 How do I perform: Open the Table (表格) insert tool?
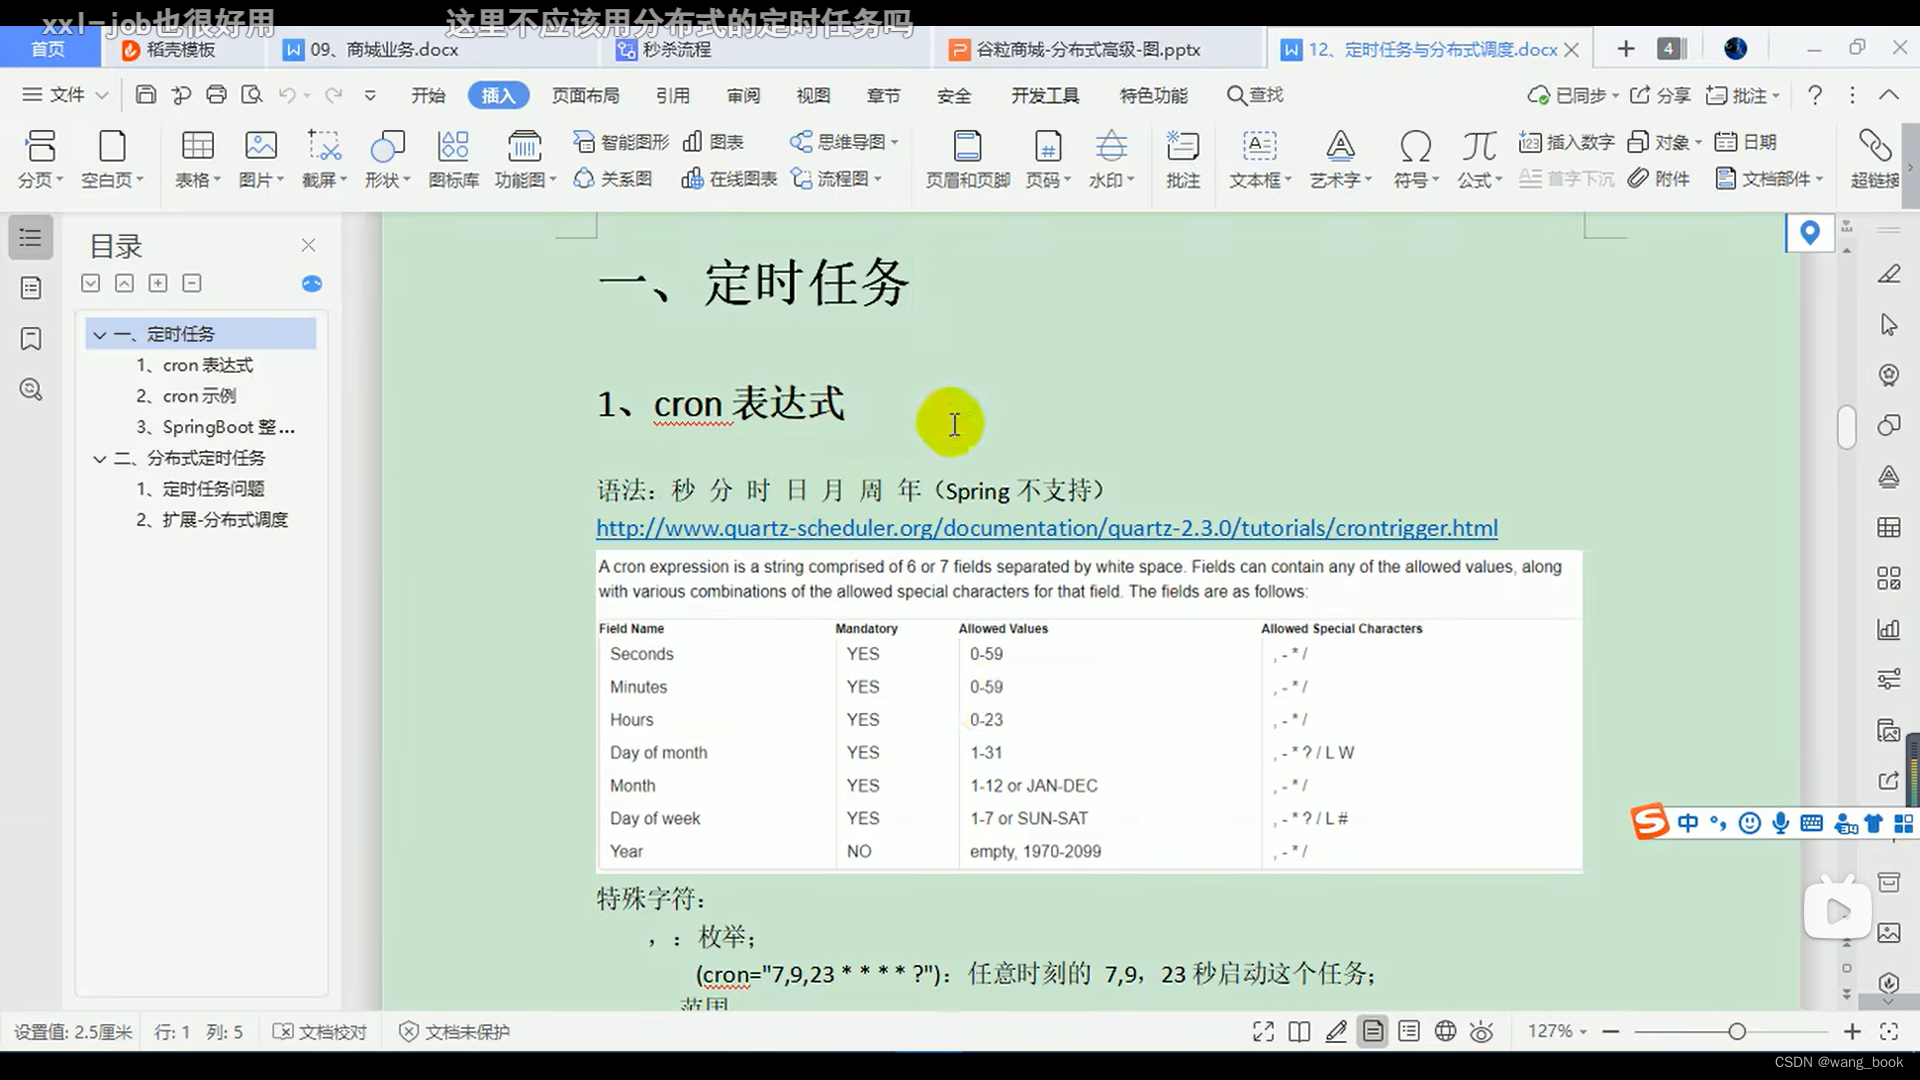coord(197,159)
